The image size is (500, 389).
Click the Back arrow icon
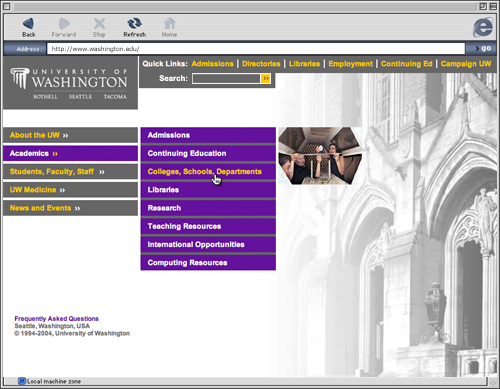28,24
